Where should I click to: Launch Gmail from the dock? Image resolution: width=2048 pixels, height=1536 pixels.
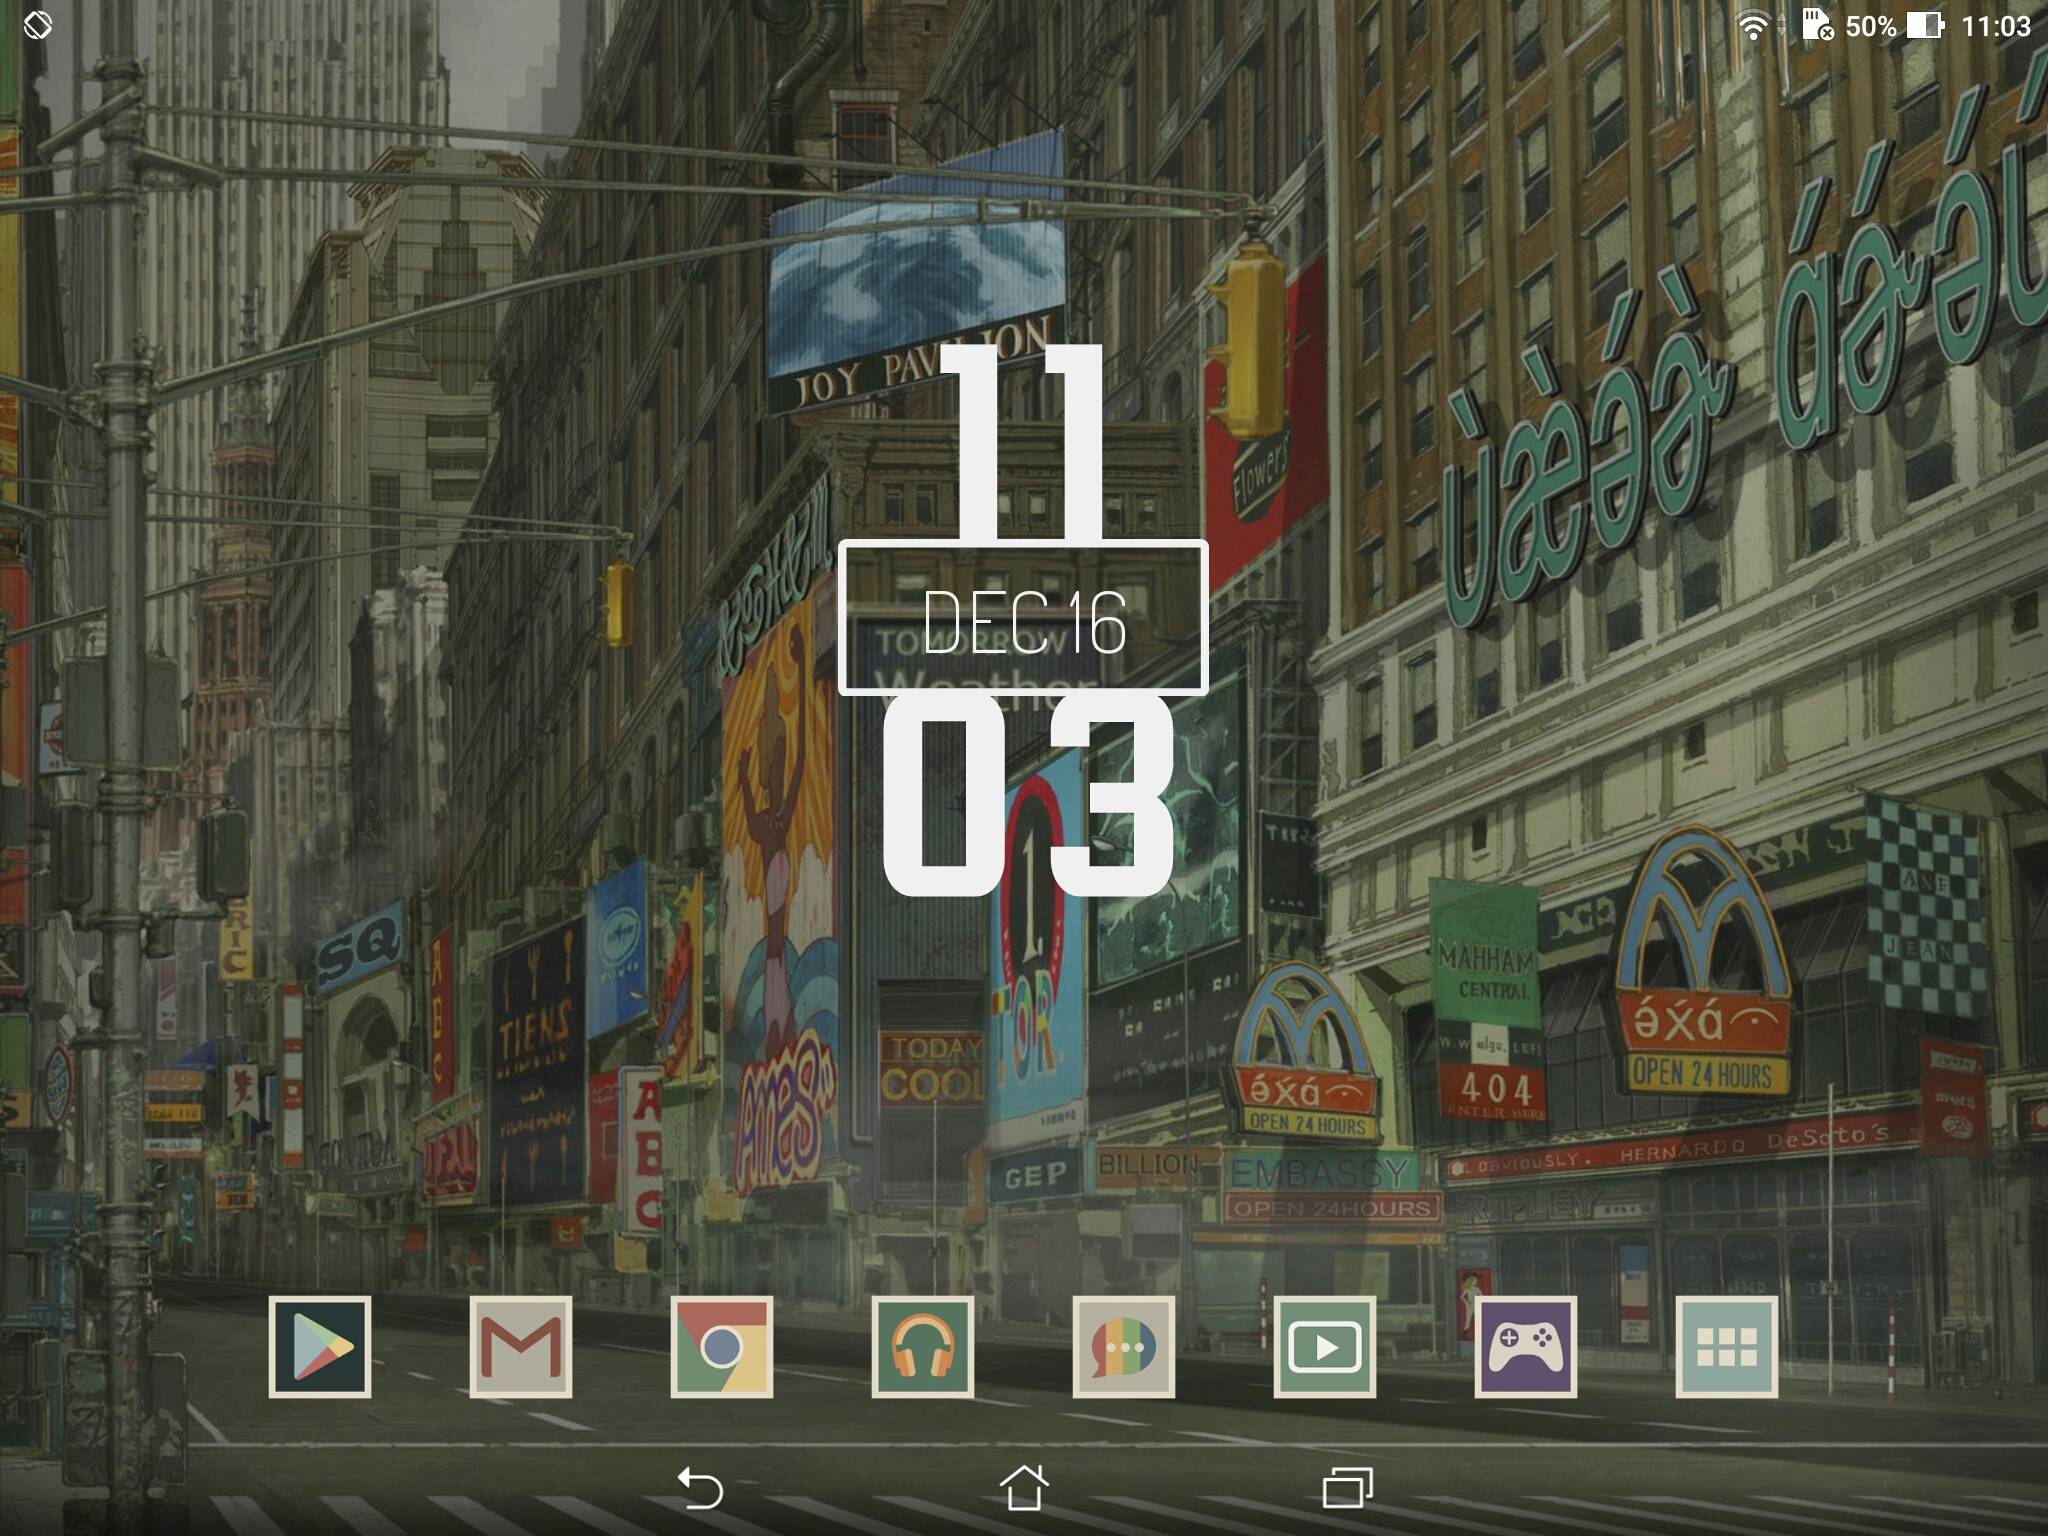(521, 1346)
